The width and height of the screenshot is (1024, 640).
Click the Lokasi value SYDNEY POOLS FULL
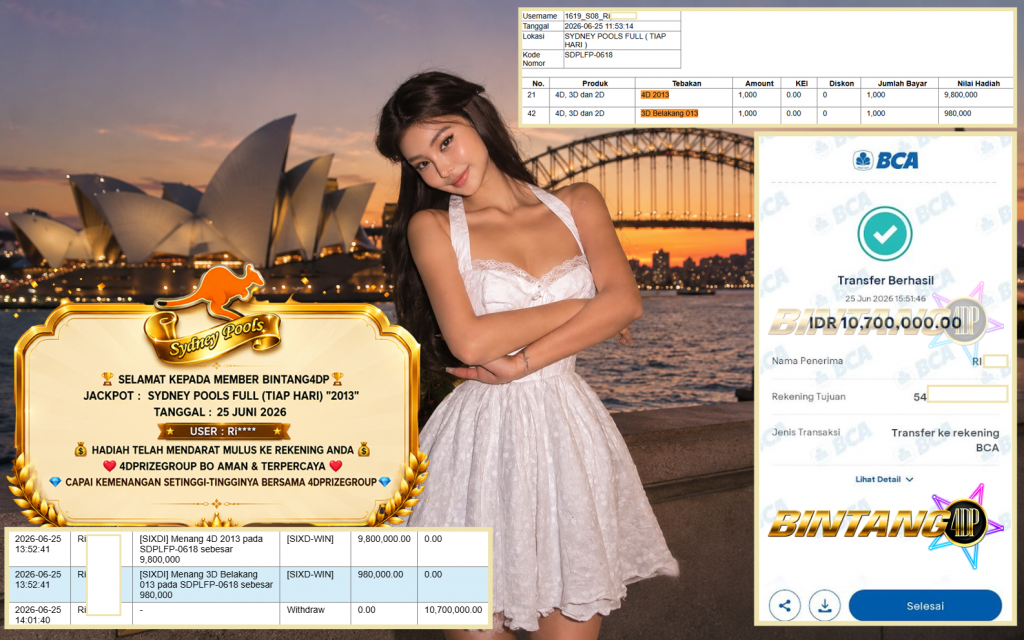[615, 40]
